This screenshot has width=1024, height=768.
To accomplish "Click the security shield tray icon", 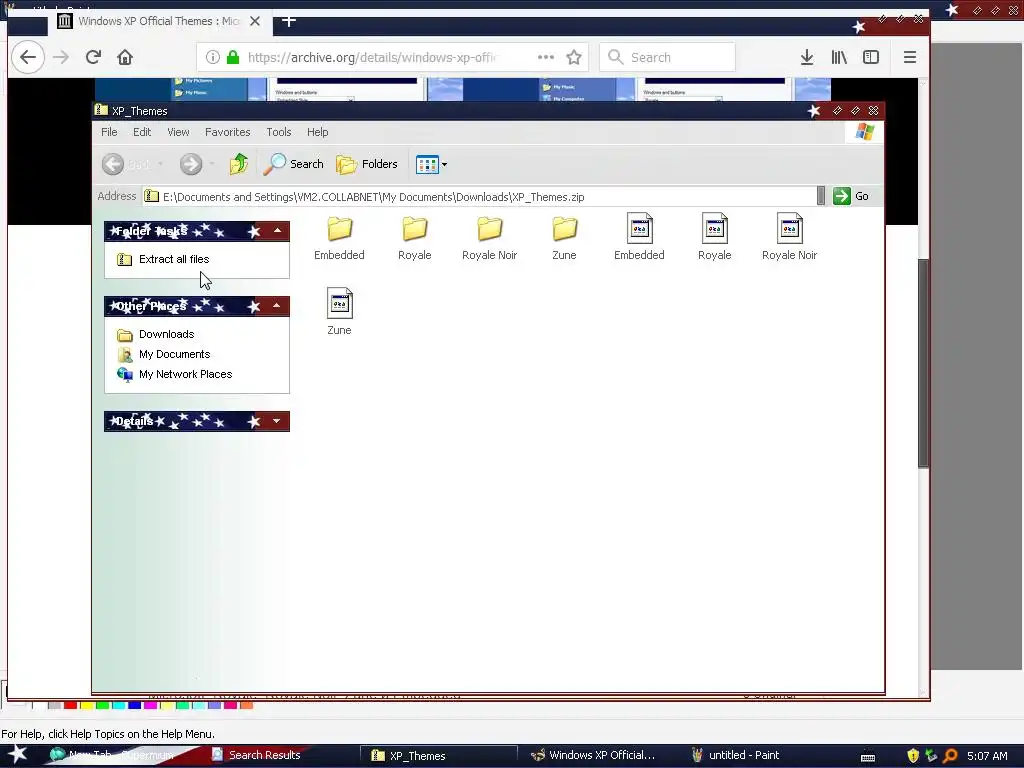I will point(913,756).
